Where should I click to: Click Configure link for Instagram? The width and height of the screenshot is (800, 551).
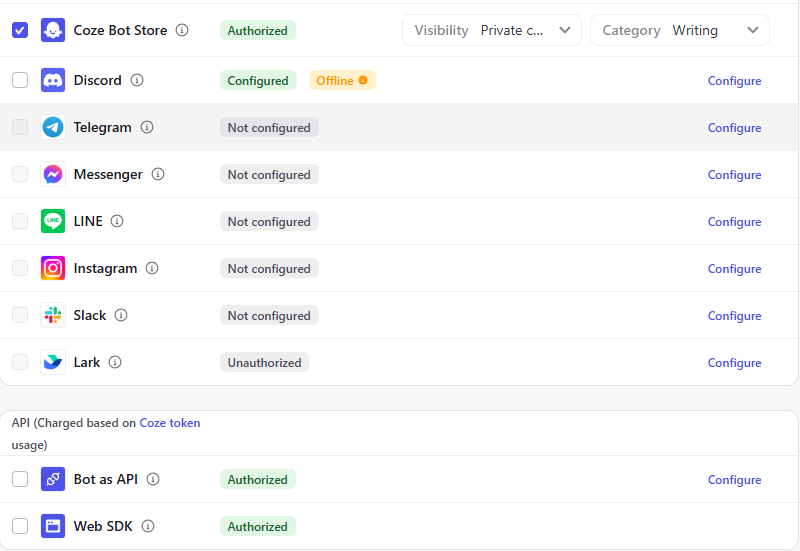coord(734,268)
